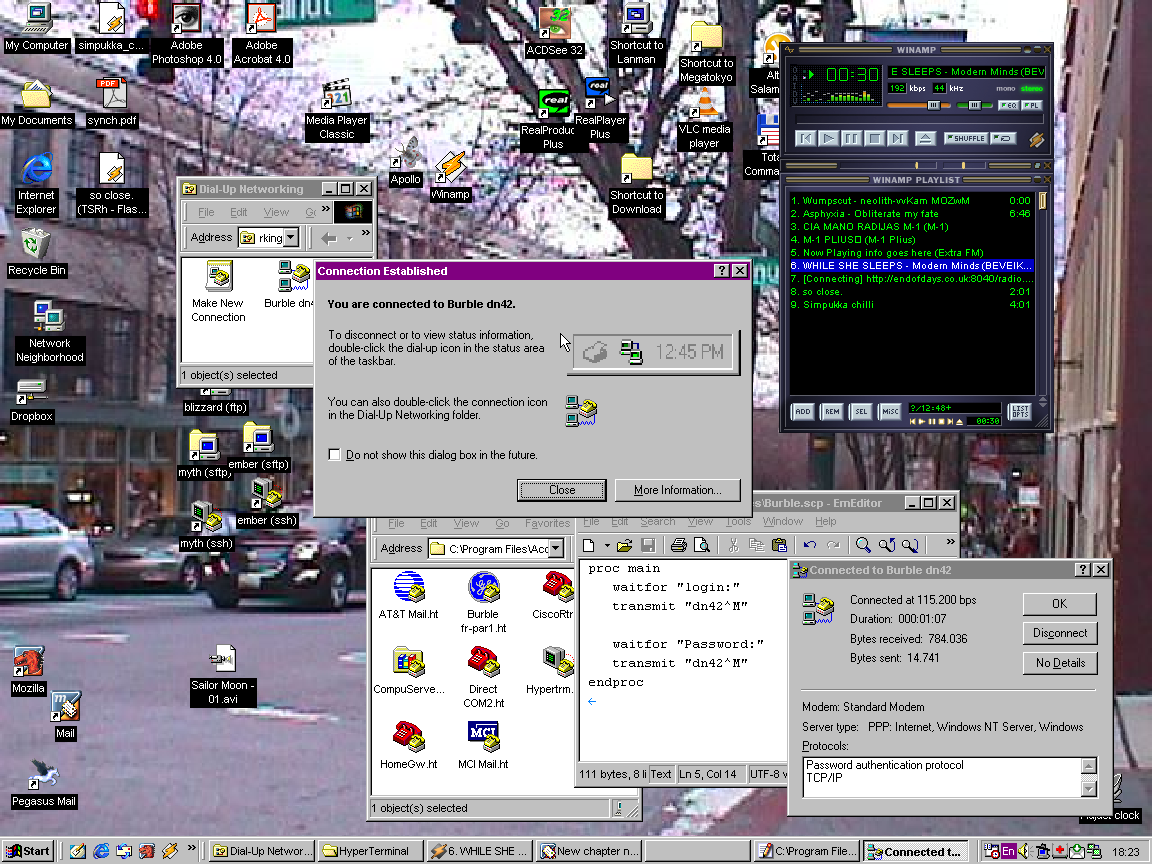Image resolution: width=1152 pixels, height=864 pixels.
Task: Toggle Repeat mode in Winamp
Action: coord(1002,138)
